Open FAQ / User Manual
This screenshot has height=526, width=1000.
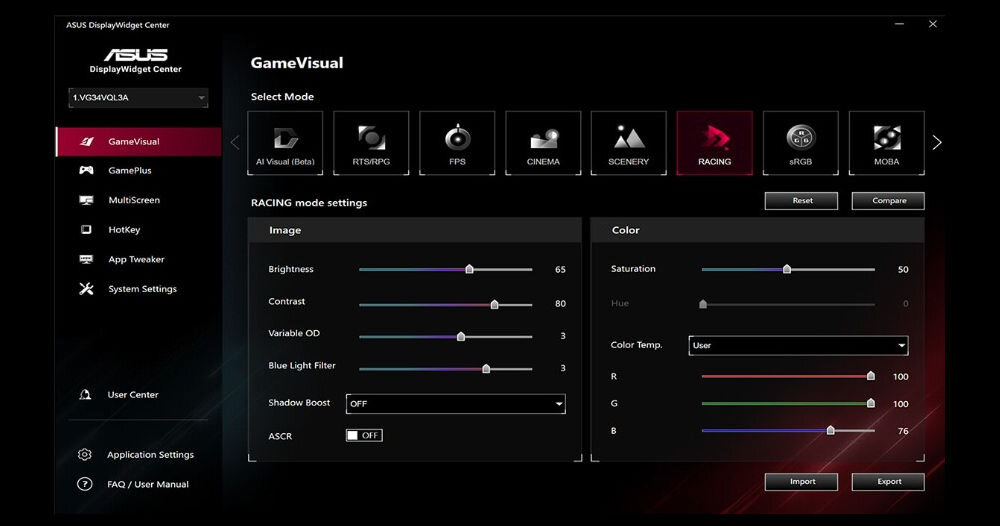pos(147,485)
